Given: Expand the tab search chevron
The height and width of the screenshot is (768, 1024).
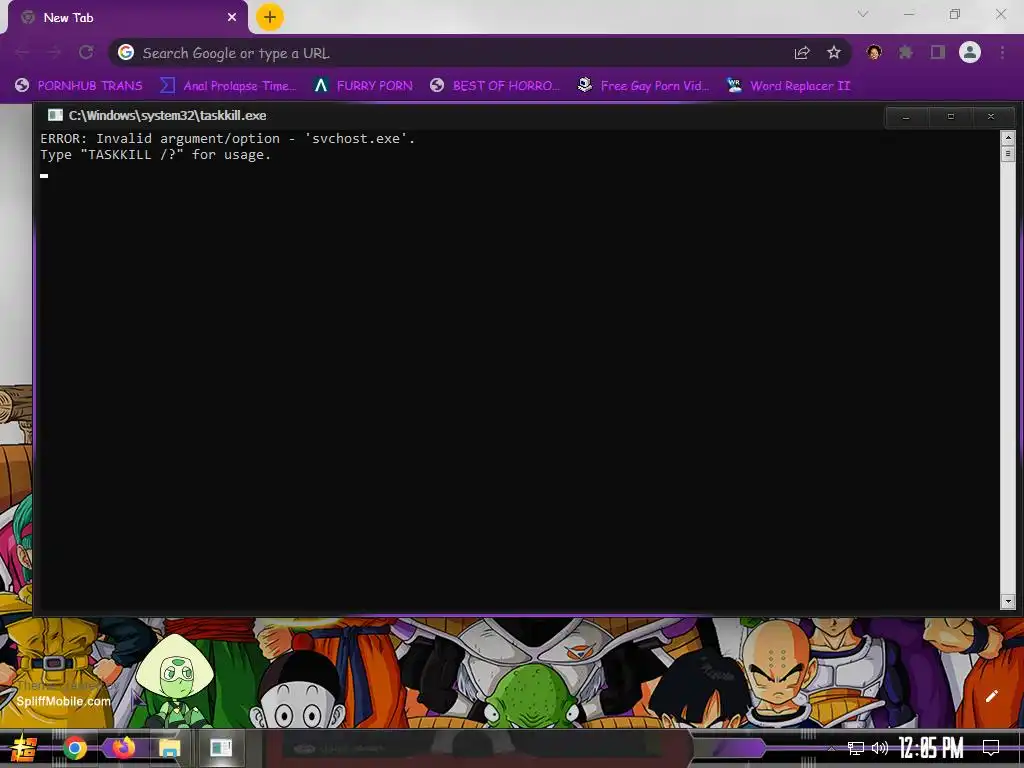Looking at the screenshot, I should pyautogui.click(x=863, y=14).
